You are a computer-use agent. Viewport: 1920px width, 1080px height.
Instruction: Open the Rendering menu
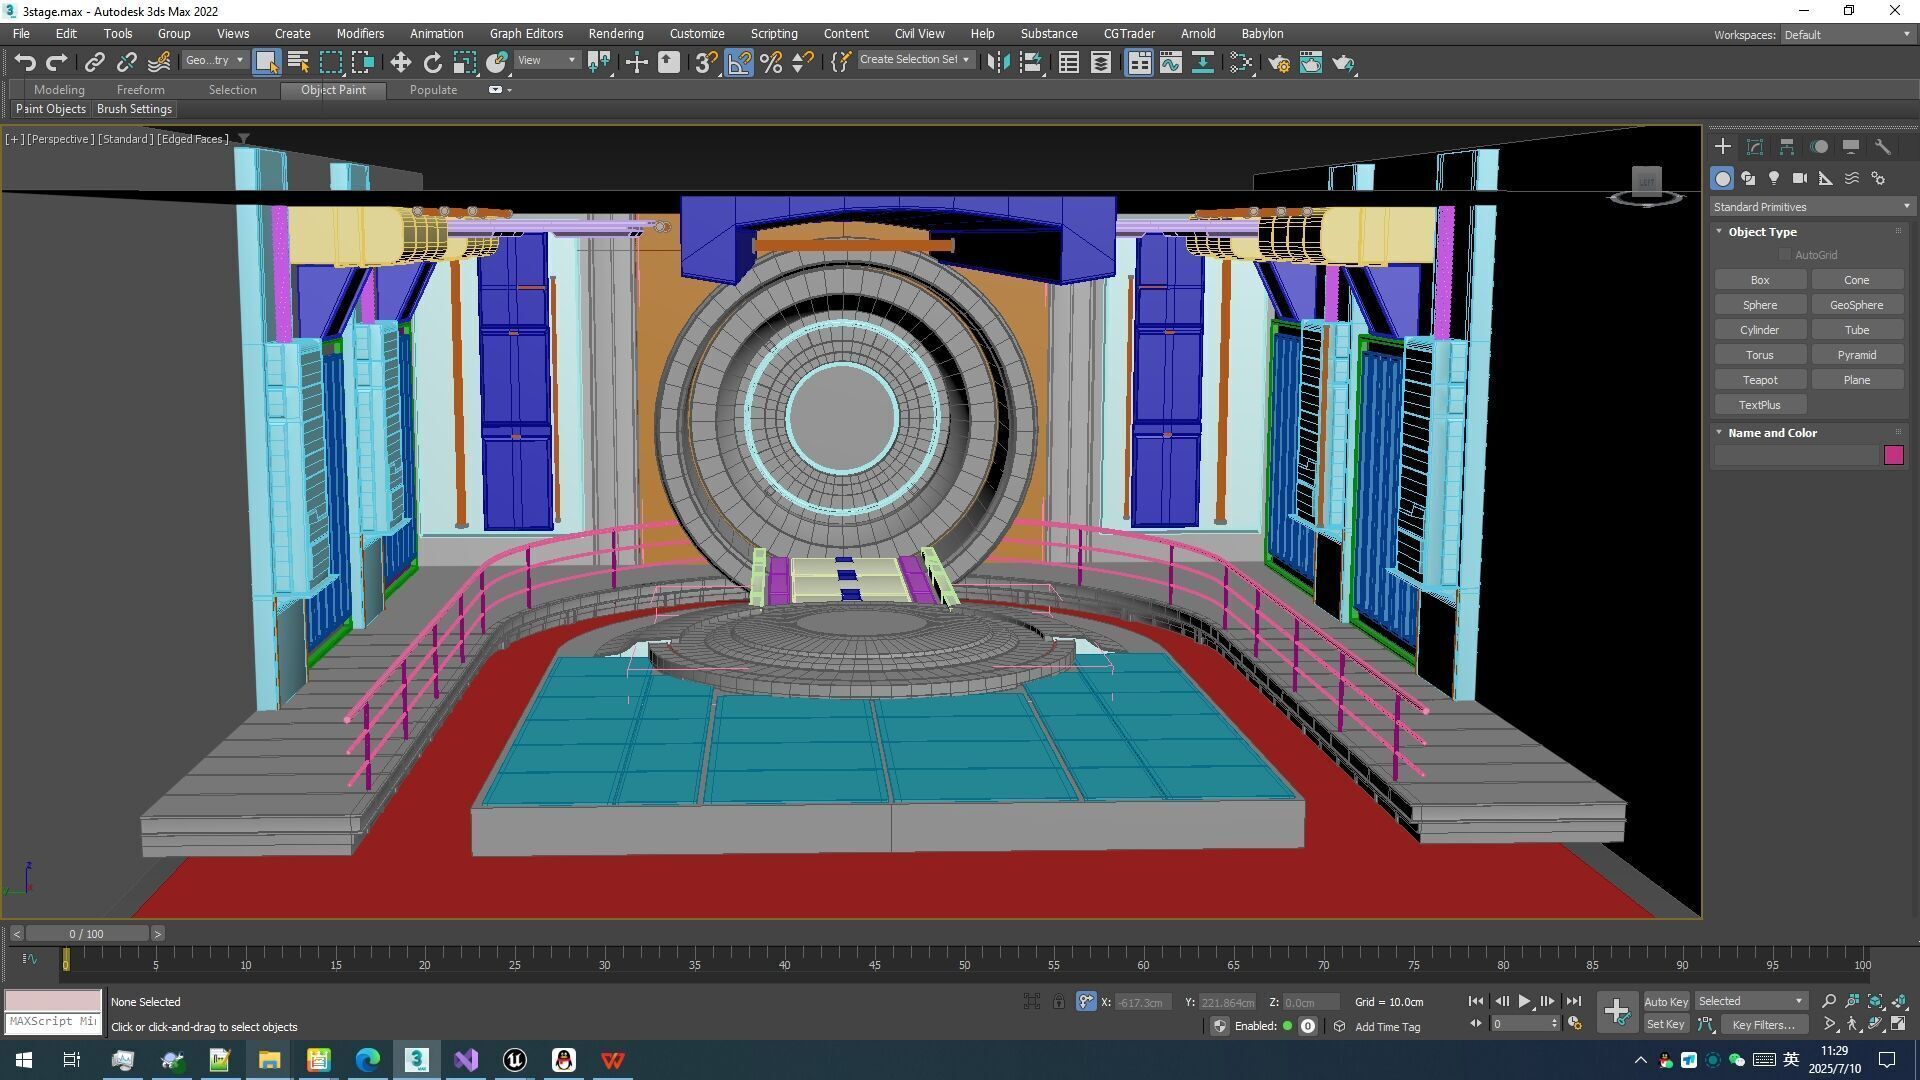(x=616, y=34)
